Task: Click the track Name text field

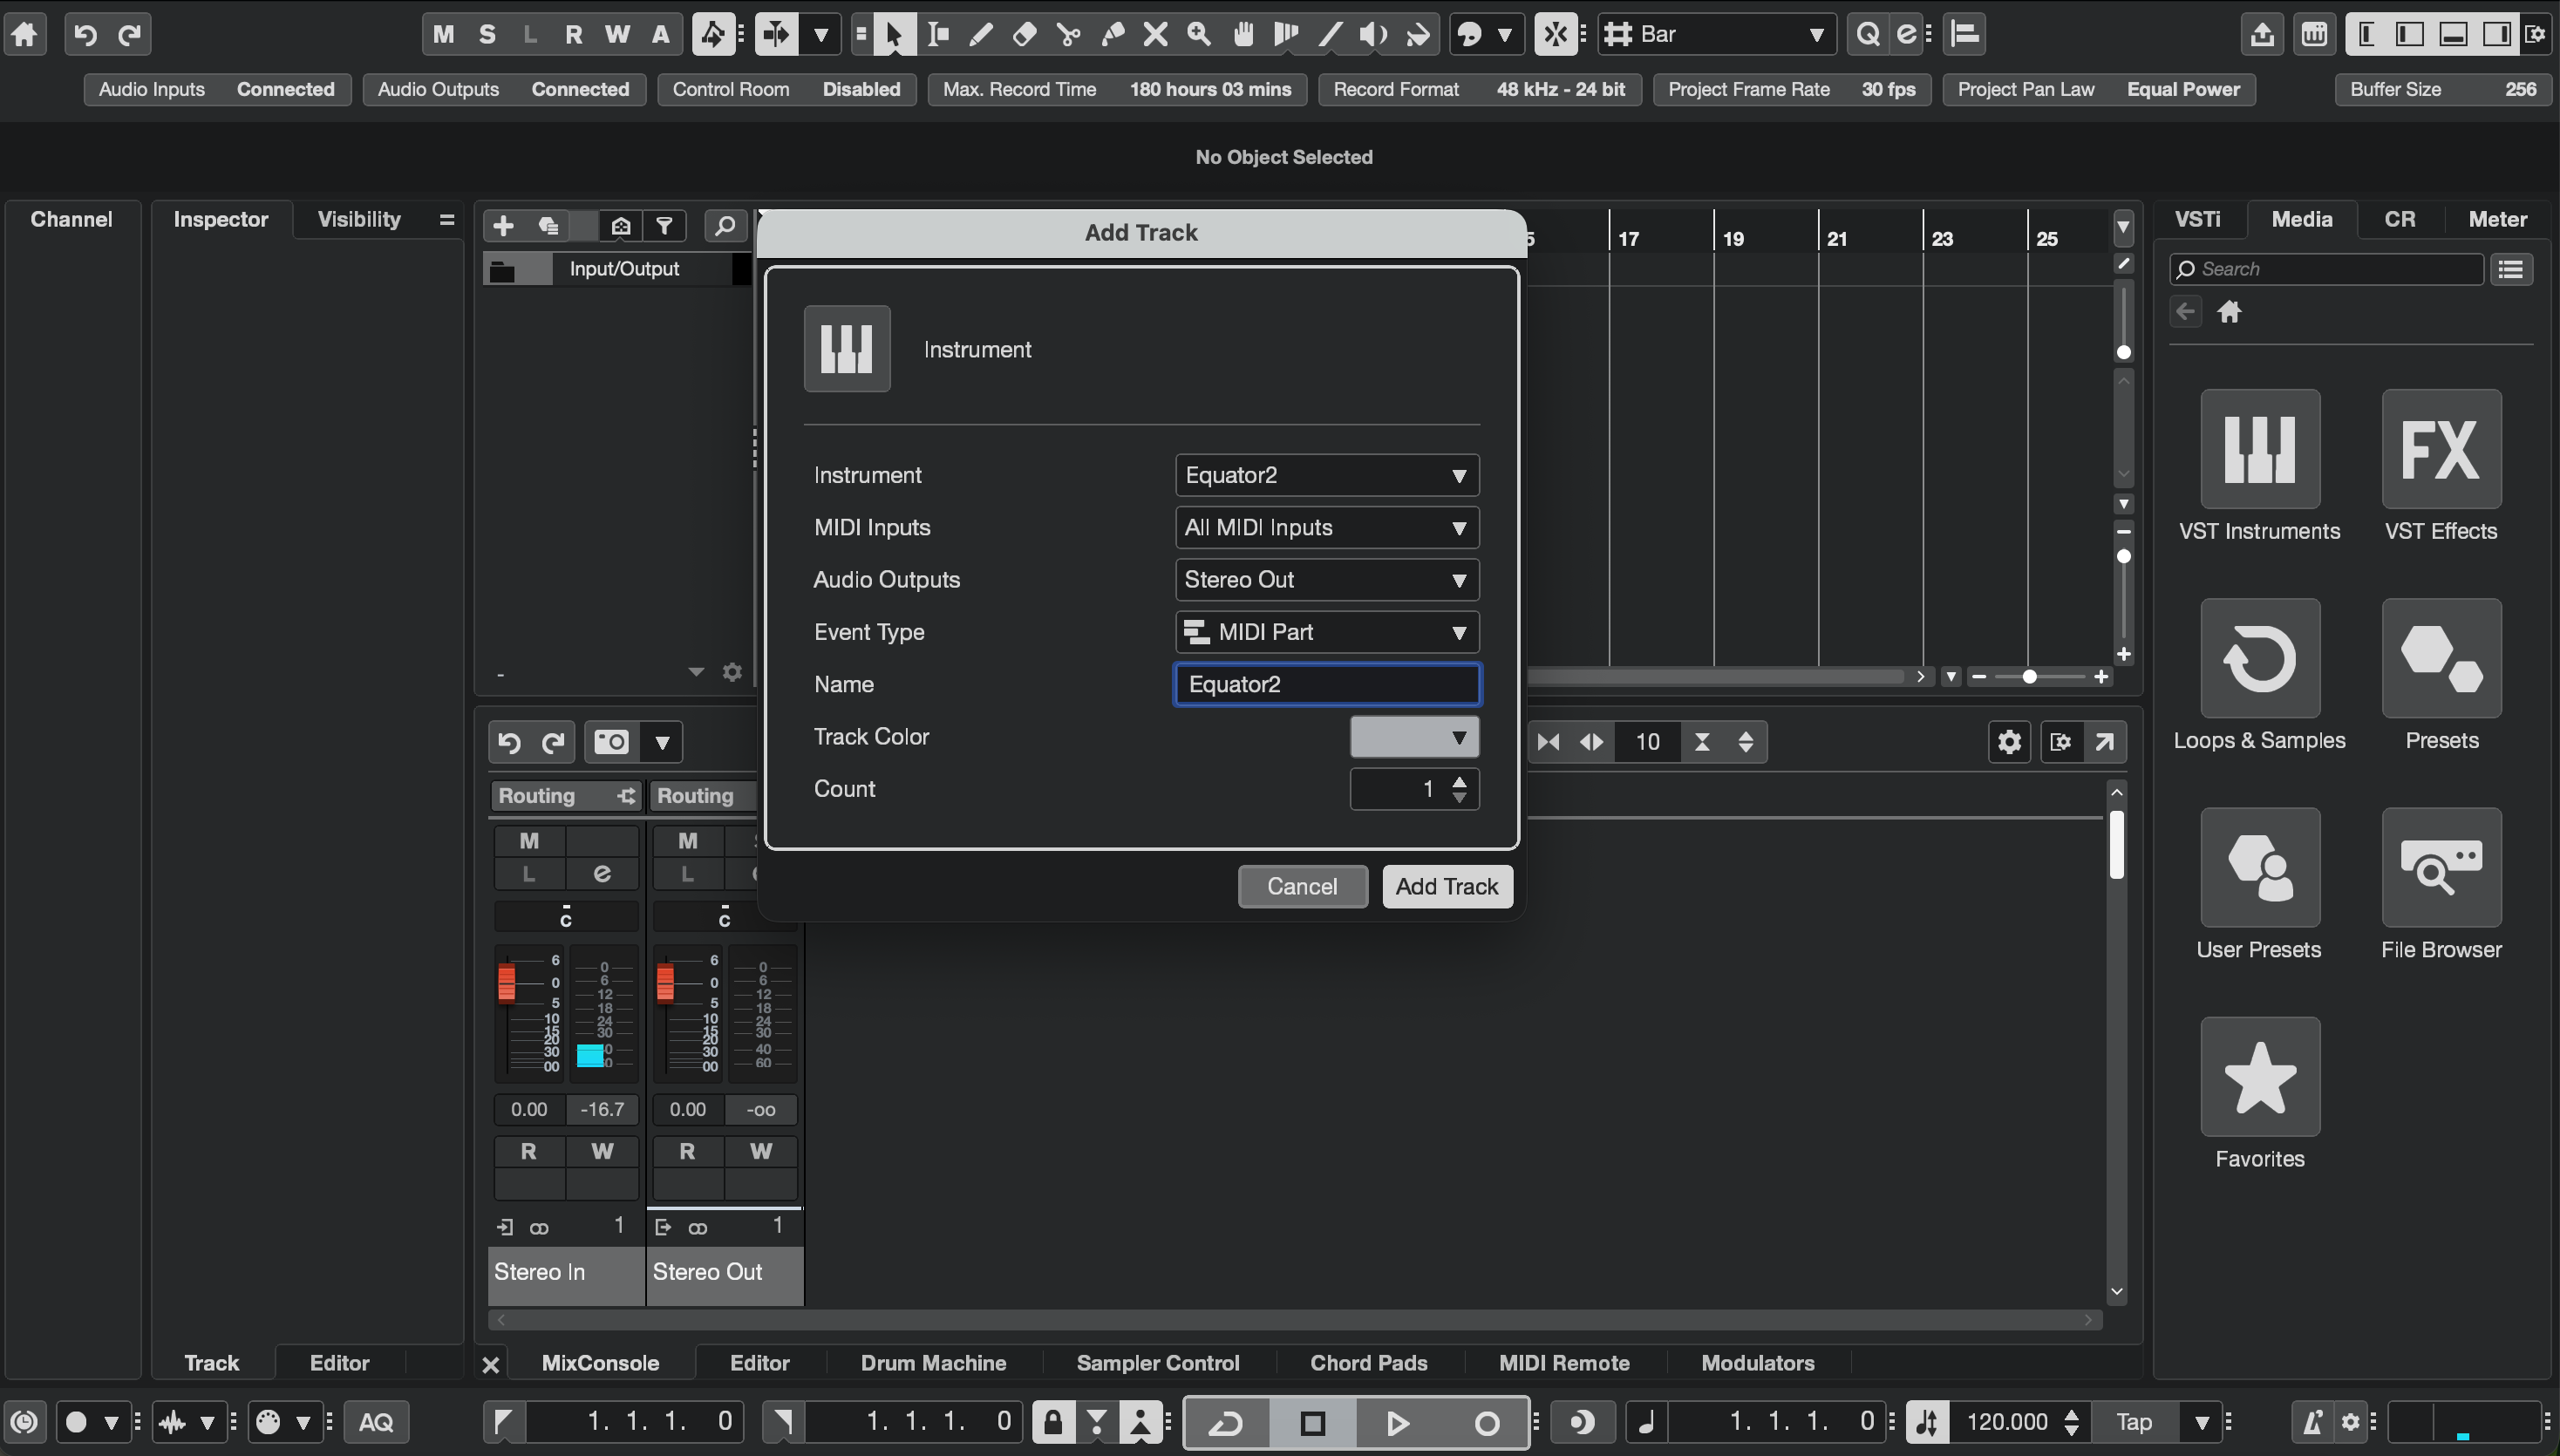Action: click(1326, 685)
